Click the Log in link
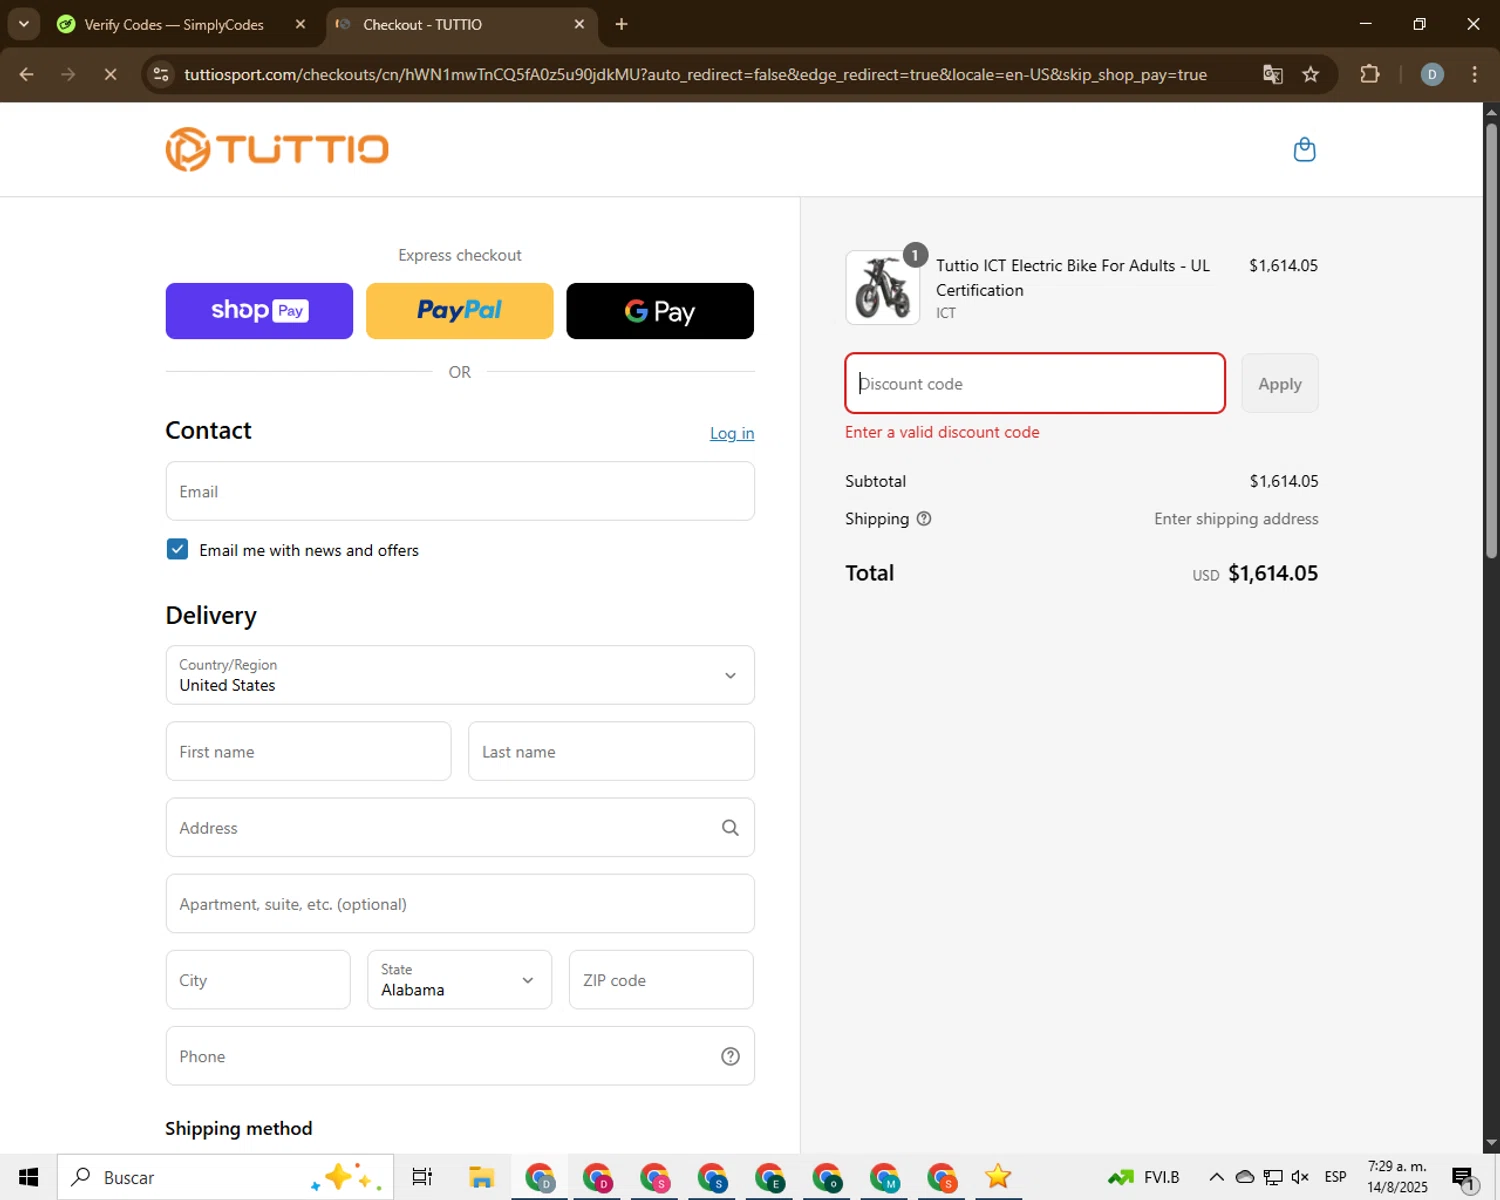Image resolution: width=1500 pixels, height=1200 pixels. point(732,433)
